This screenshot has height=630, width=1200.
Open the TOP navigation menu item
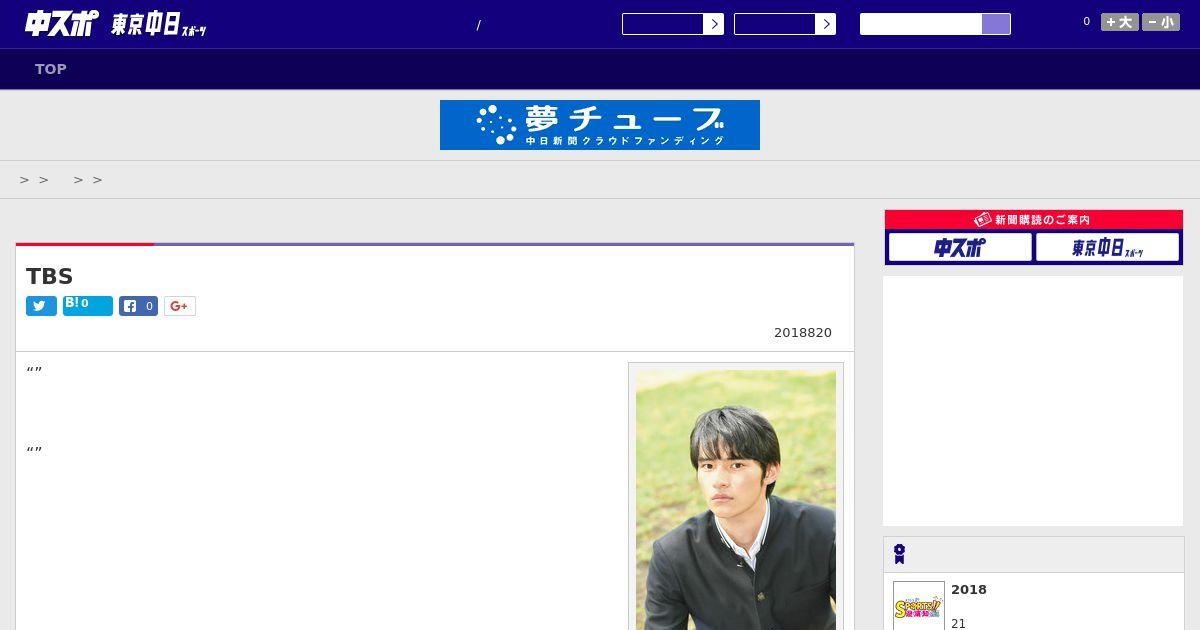[51, 69]
